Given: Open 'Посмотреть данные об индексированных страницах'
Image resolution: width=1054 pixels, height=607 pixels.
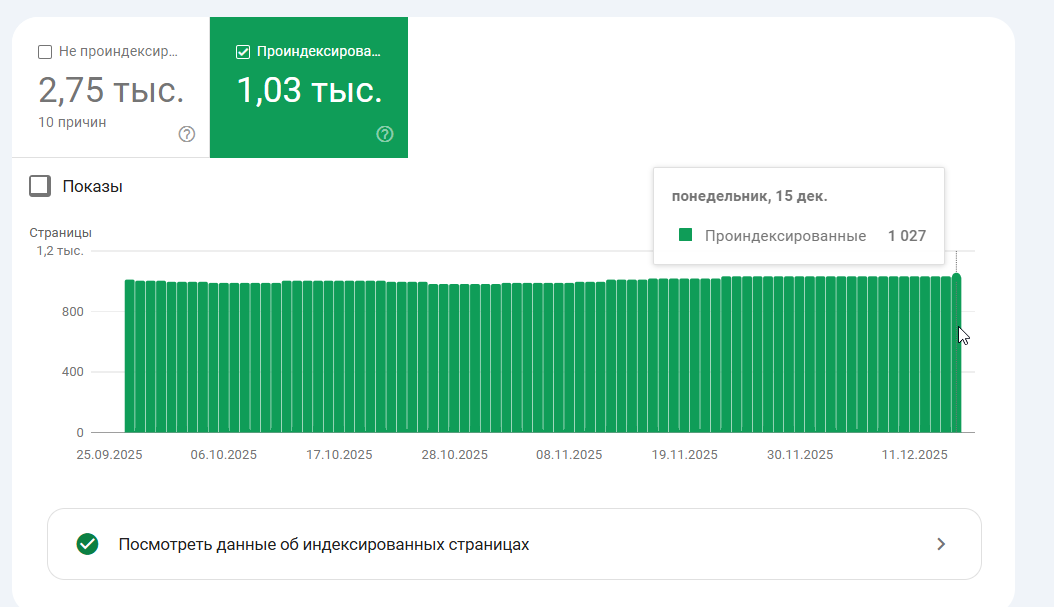Looking at the screenshot, I should (x=514, y=544).
